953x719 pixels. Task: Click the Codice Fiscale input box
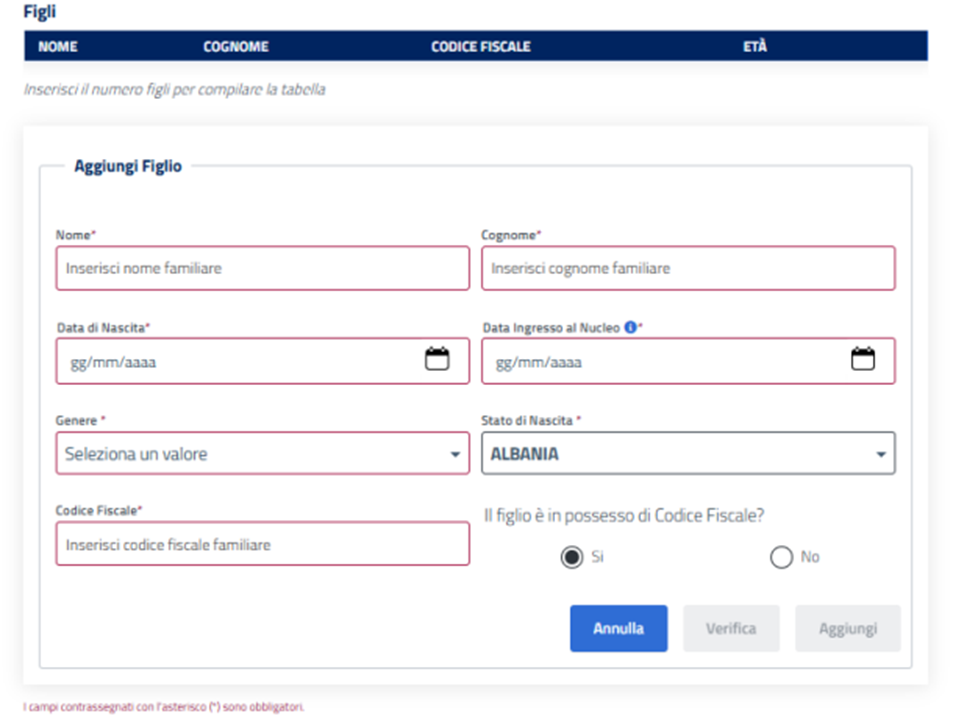click(x=262, y=545)
